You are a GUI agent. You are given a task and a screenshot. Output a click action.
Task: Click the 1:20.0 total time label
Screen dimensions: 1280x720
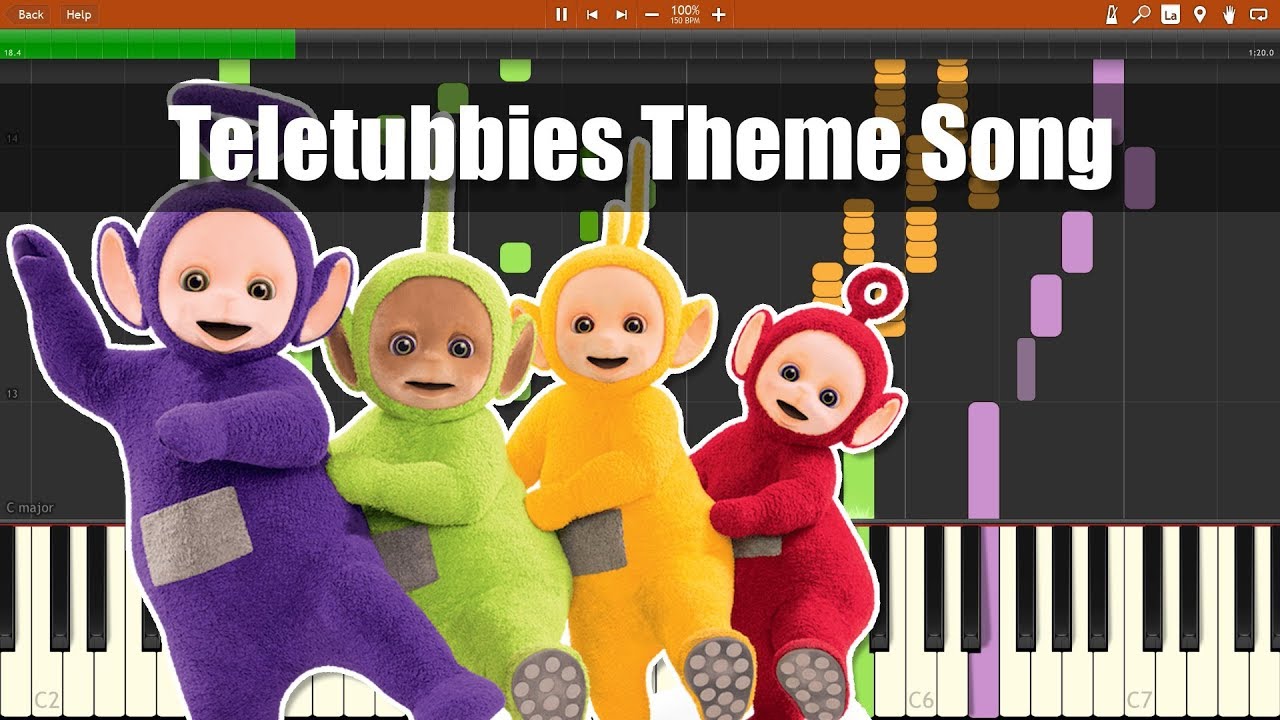1261,52
